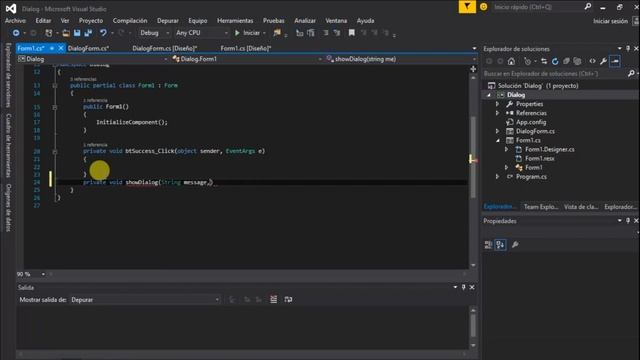Open the Vista de clases tab

[x=581, y=207]
